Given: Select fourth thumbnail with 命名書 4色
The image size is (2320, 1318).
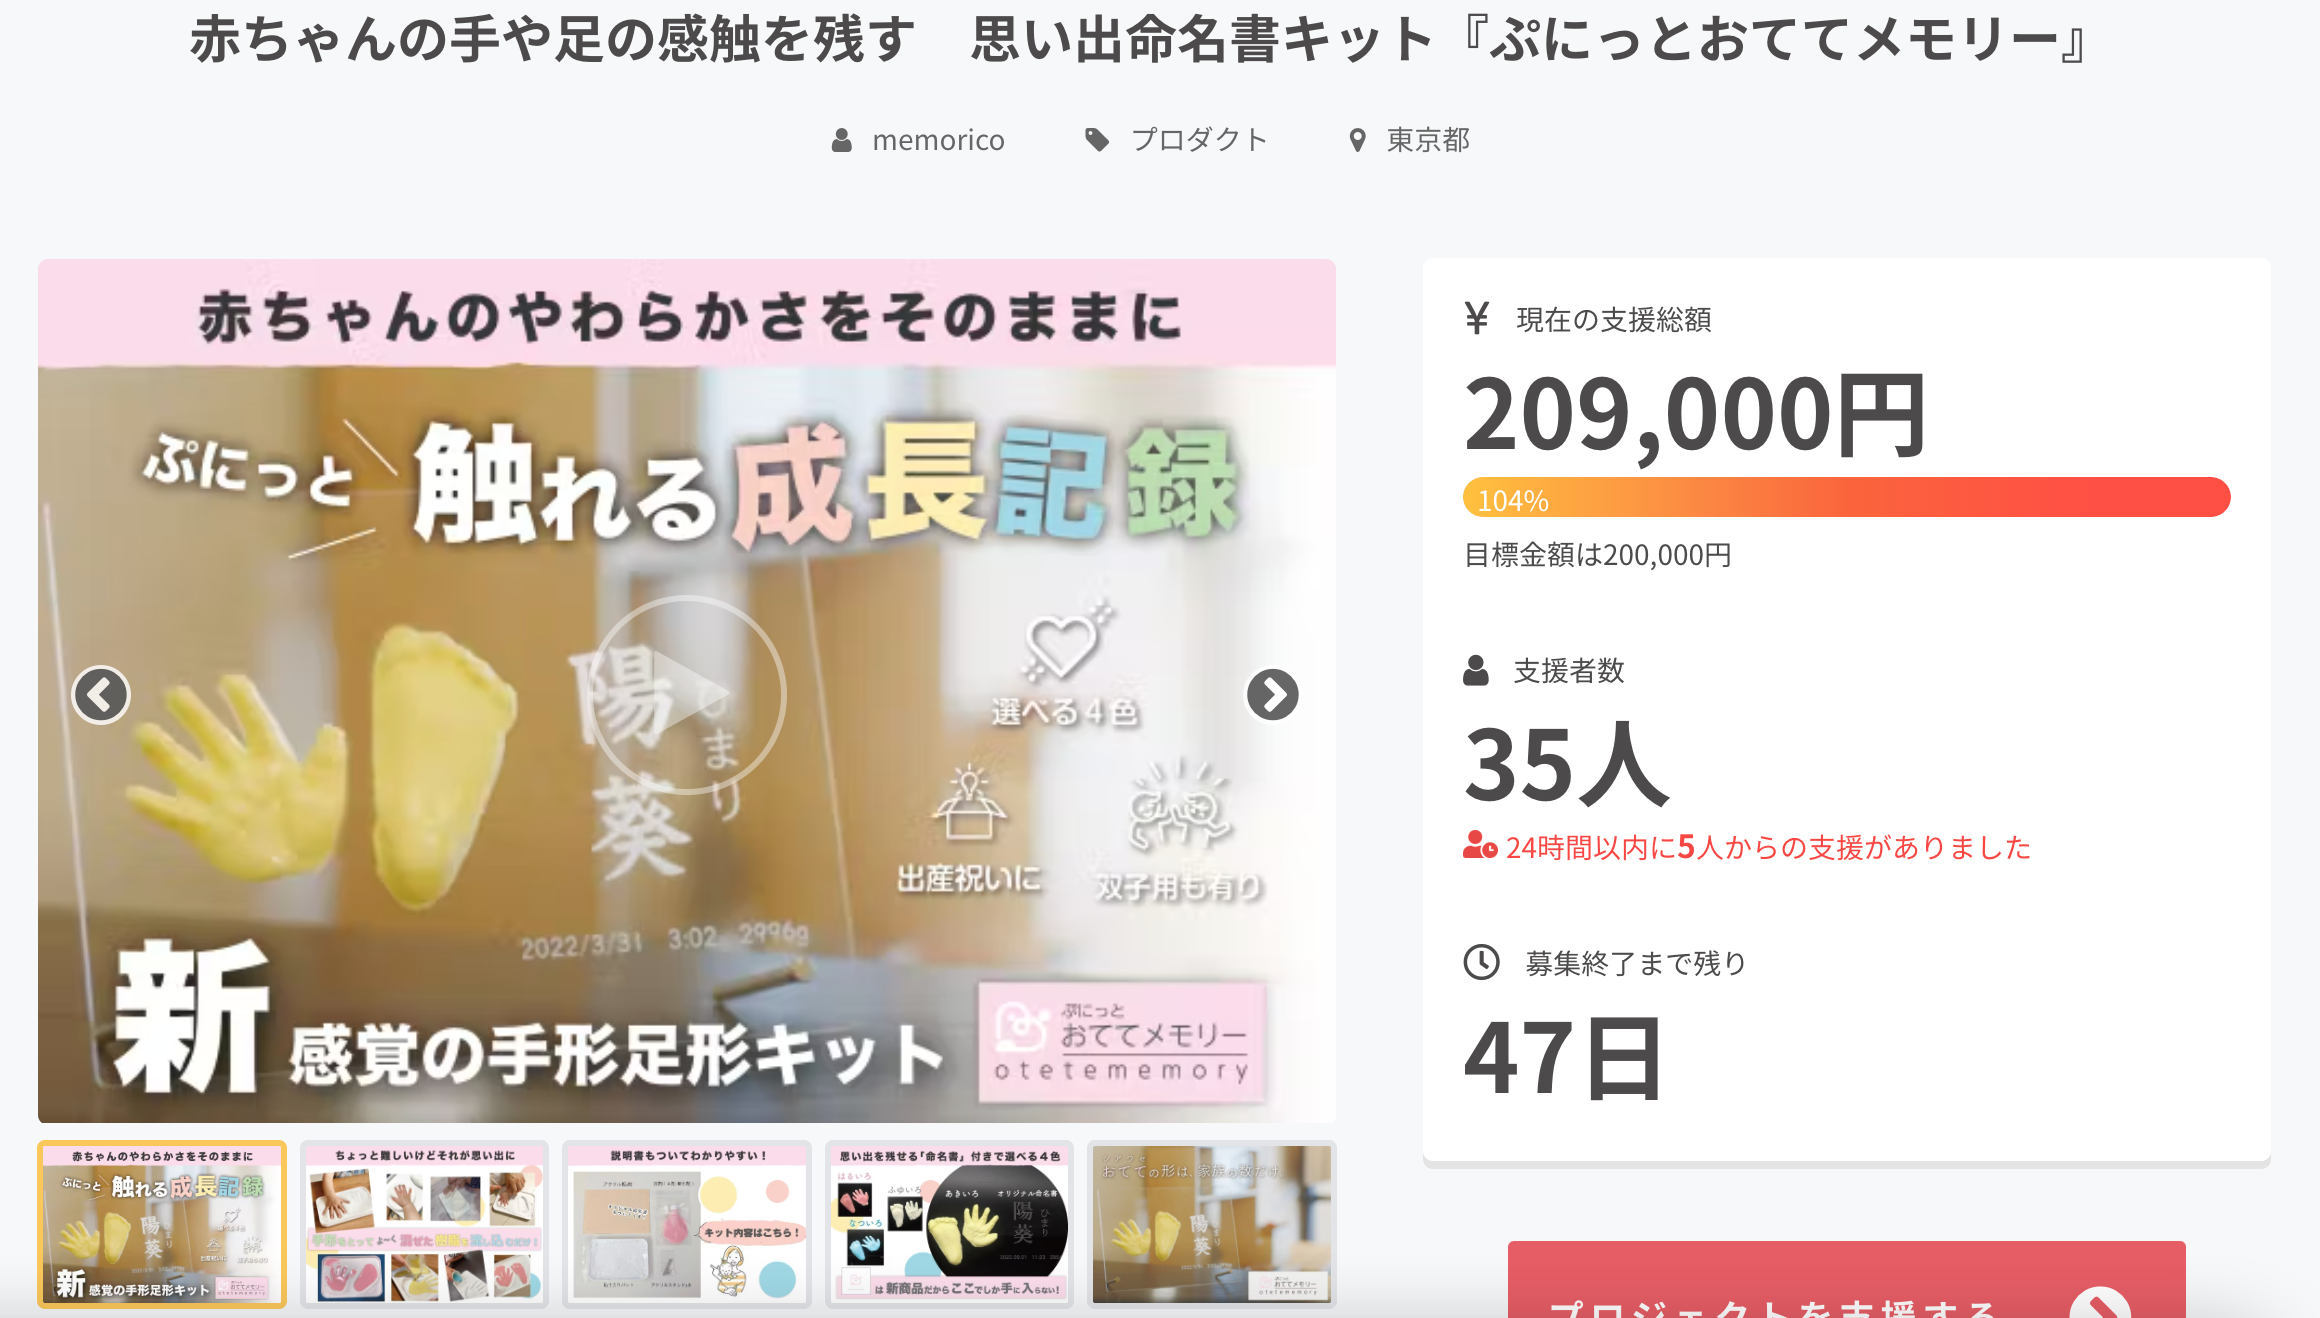Looking at the screenshot, I should [x=949, y=1224].
